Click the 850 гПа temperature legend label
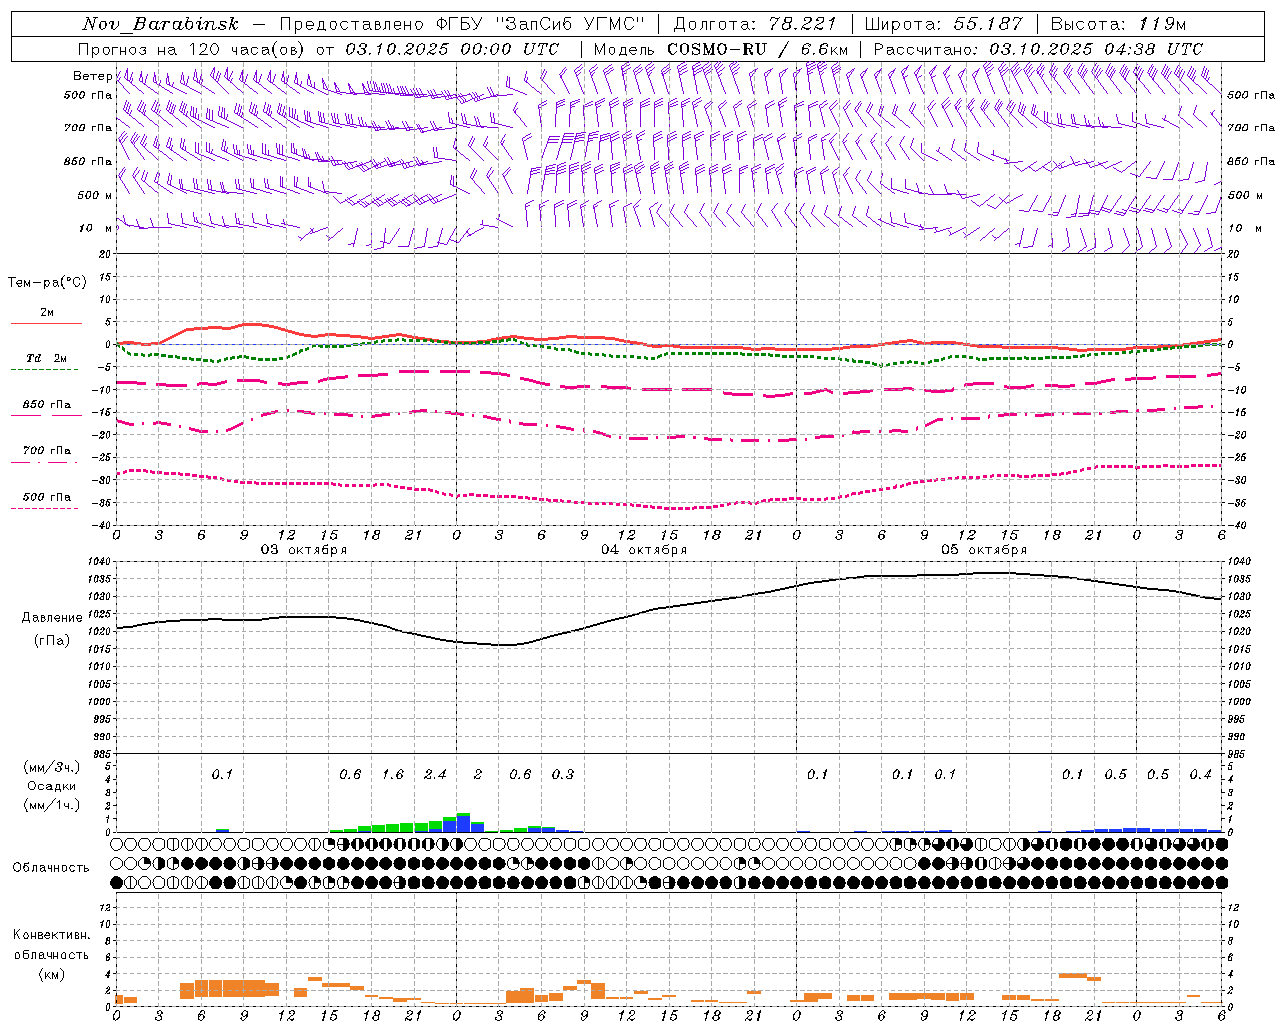The width and height of the screenshot is (1280, 1024). coord(47,405)
